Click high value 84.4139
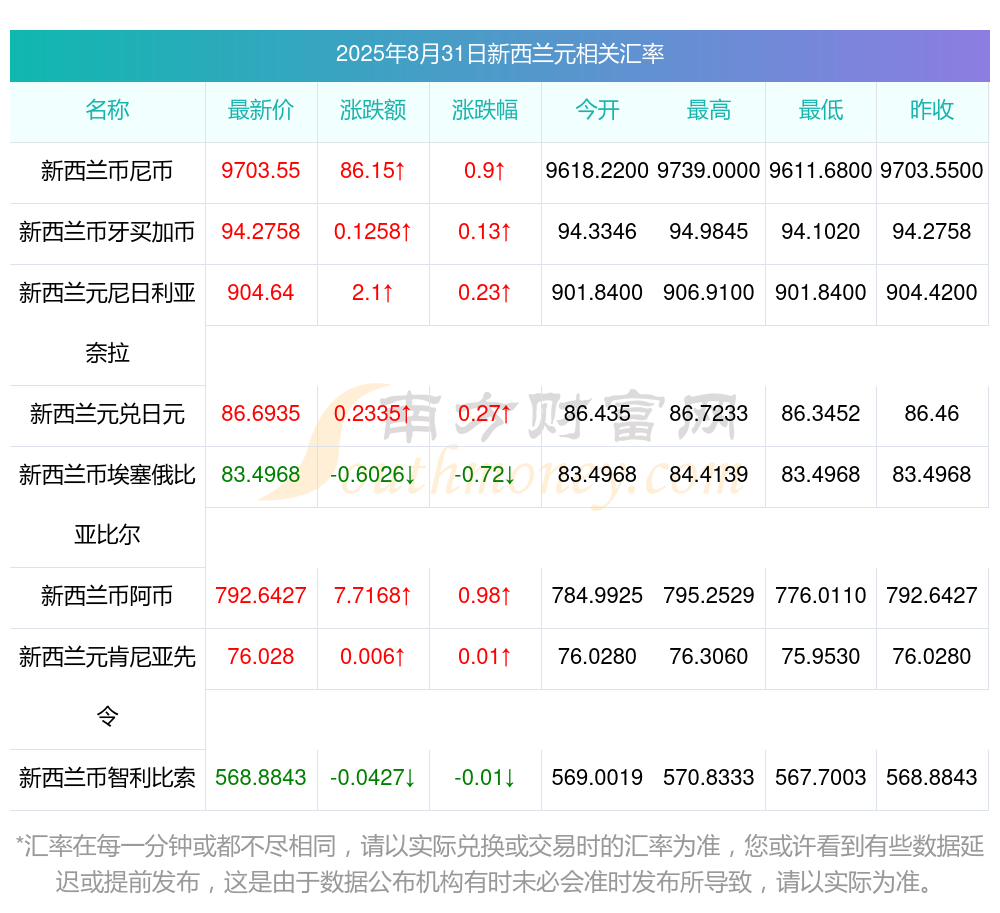1000x913 pixels. pos(709,474)
